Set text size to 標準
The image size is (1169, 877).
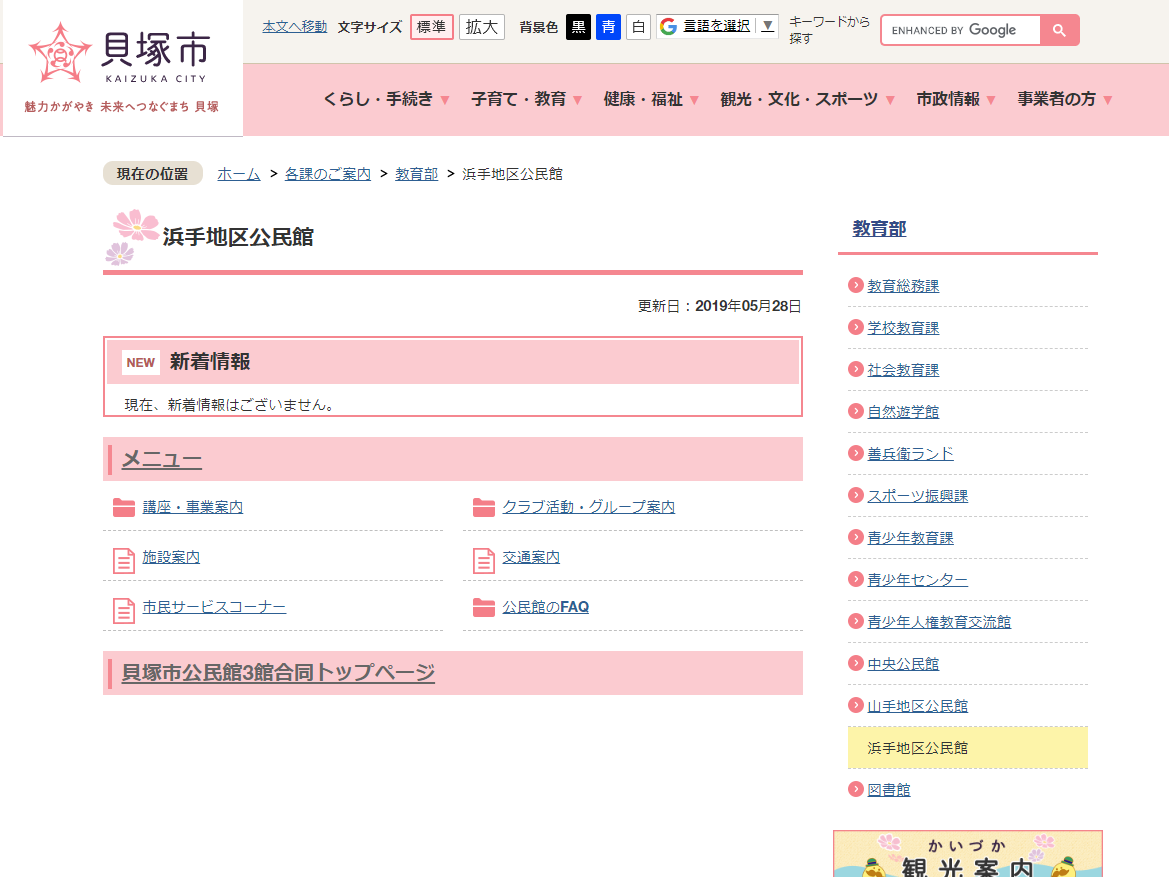(x=431, y=27)
